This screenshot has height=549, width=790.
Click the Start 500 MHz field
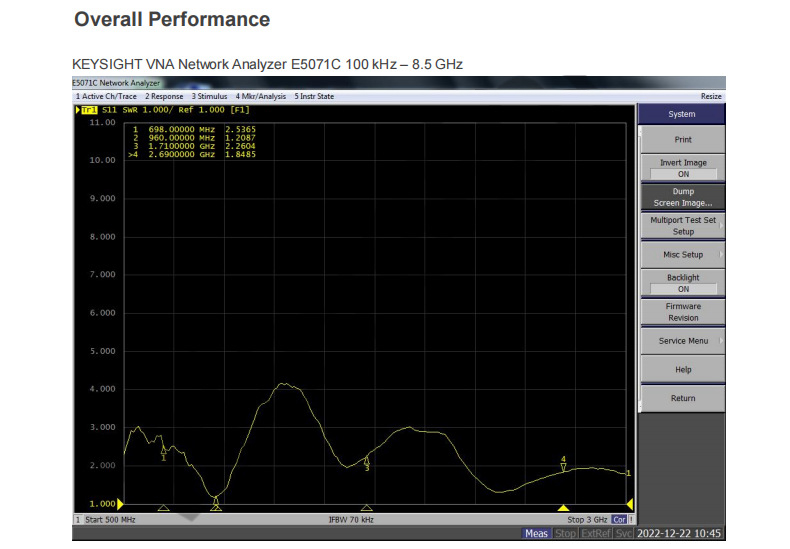(x=106, y=520)
